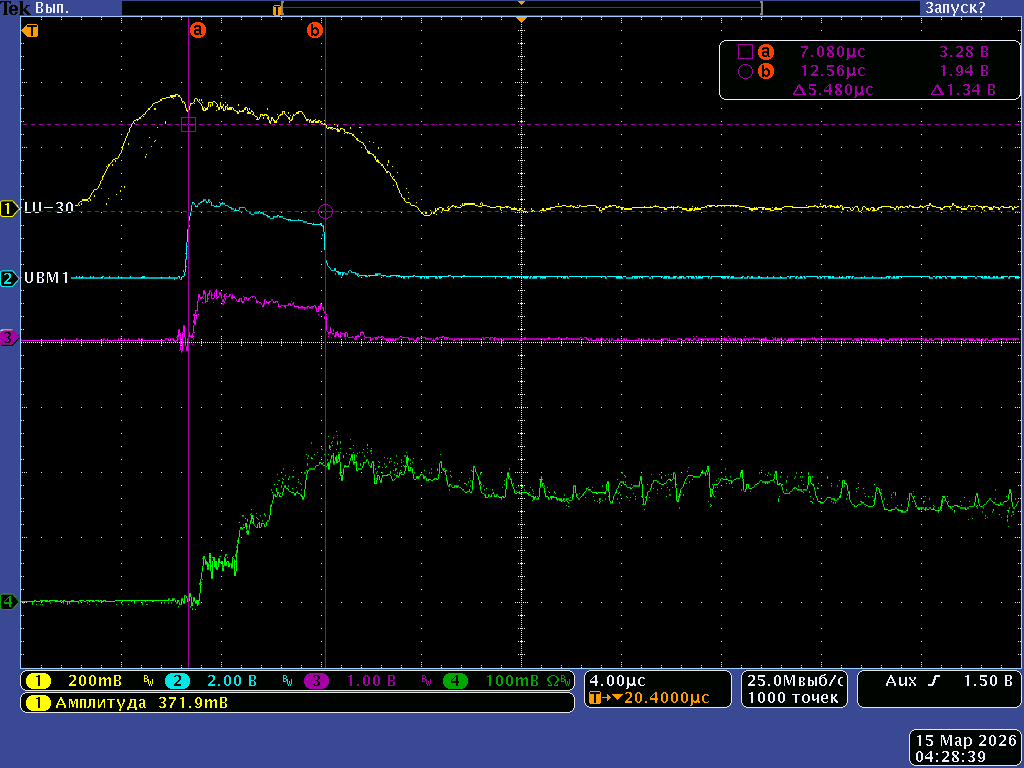1024x768 pixels.
Task: Select the green channel 4 ground marker
Action: click(x=10, y=602)
